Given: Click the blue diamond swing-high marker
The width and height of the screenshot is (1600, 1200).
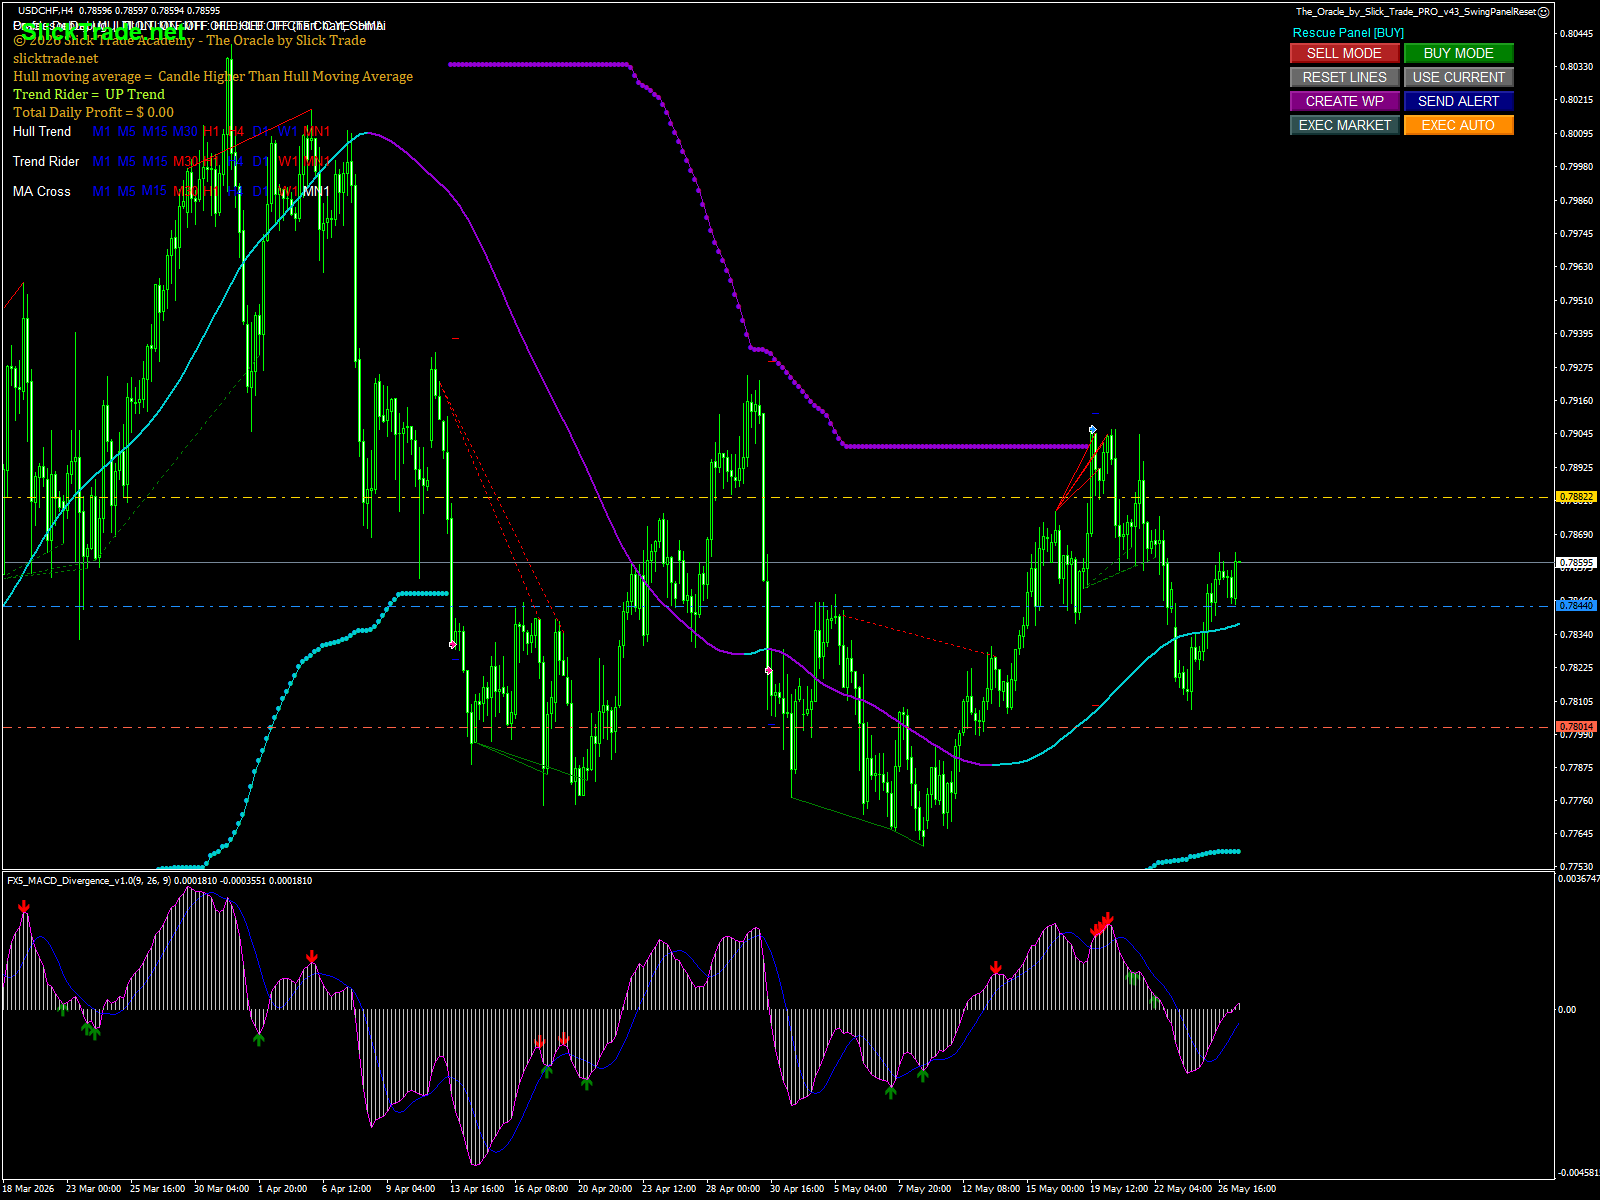Looking at the screenshot, I should [1093, 430].
